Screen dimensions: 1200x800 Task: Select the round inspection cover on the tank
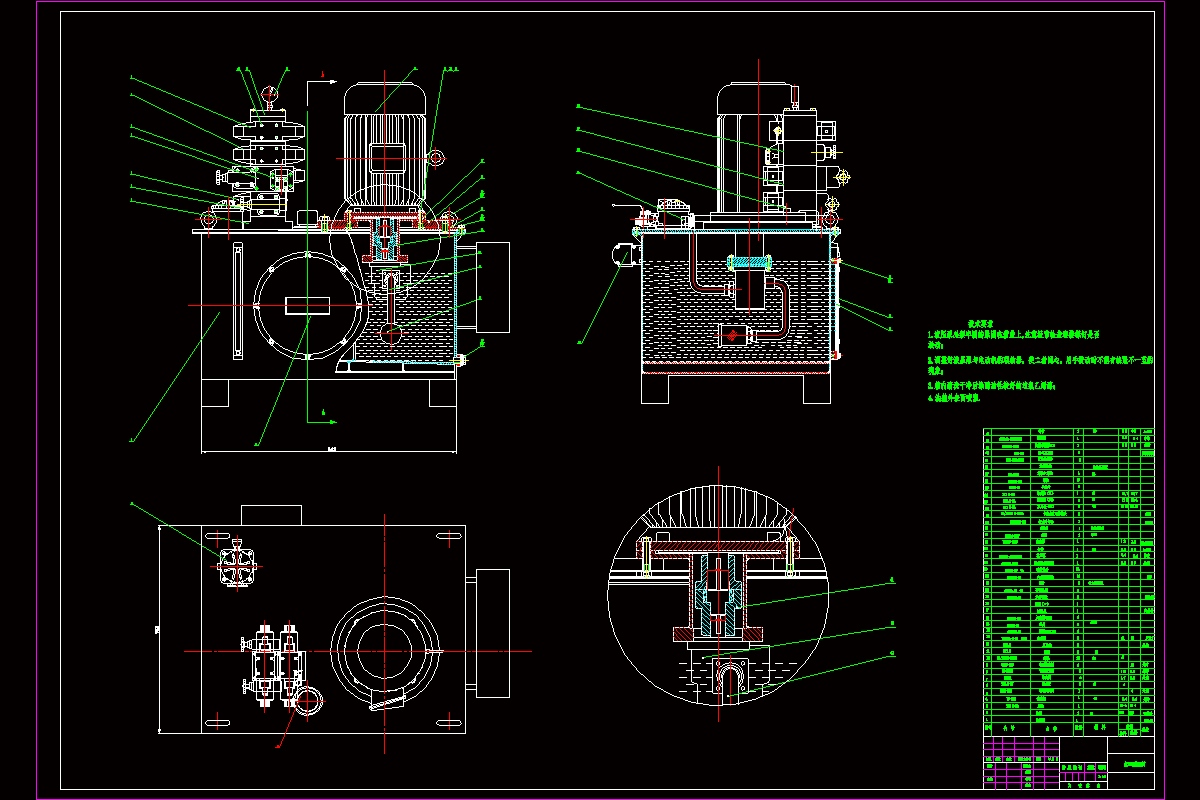307,304
